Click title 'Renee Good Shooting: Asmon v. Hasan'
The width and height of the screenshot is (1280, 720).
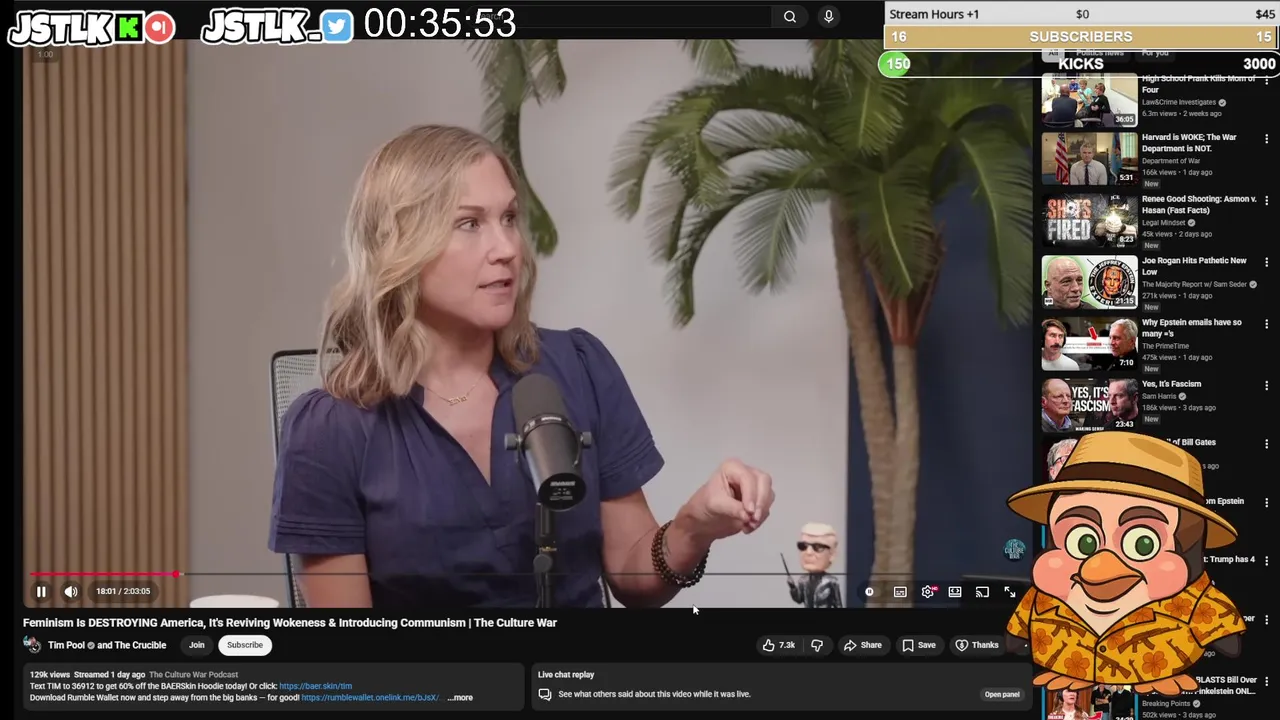click(1199, 205)
